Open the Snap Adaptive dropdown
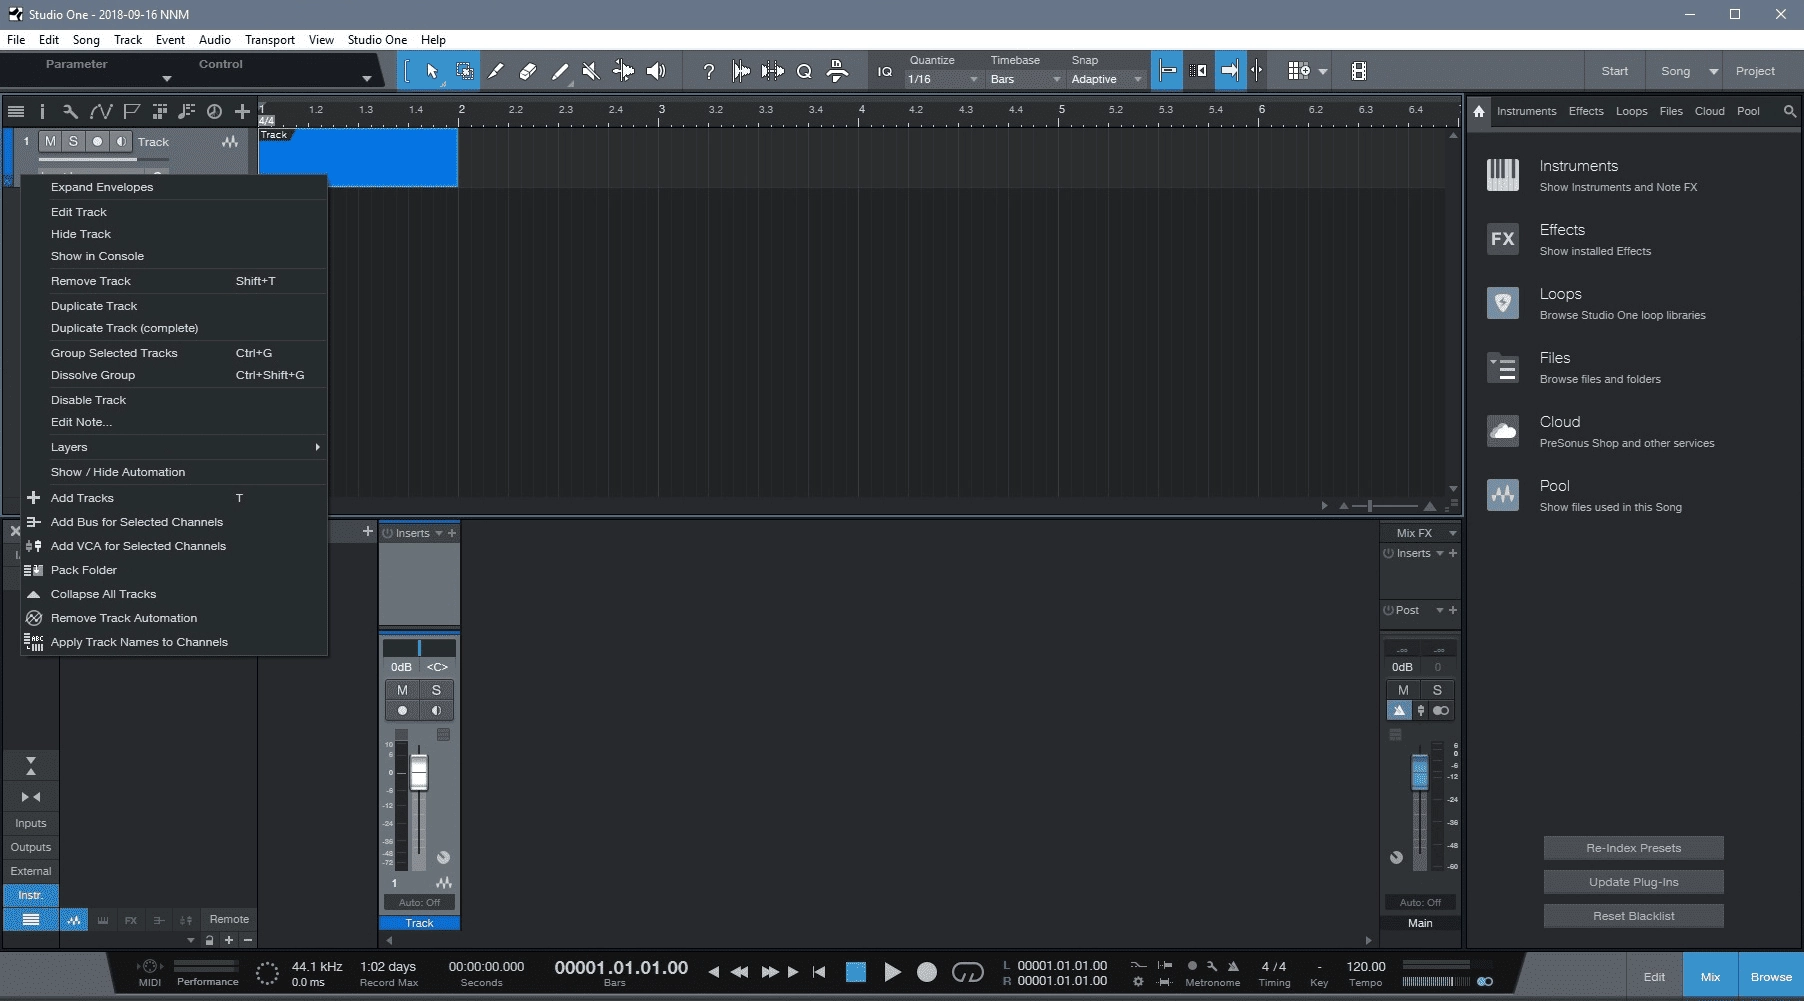 tap(1106, 79)
